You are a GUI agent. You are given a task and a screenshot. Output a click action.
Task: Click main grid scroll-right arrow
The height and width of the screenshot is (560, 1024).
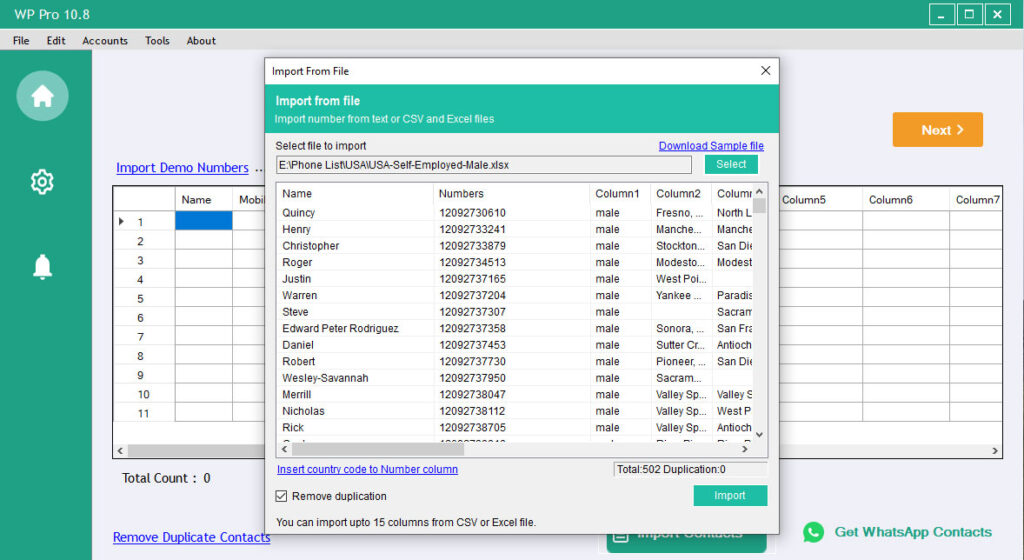tap(995, 450)
